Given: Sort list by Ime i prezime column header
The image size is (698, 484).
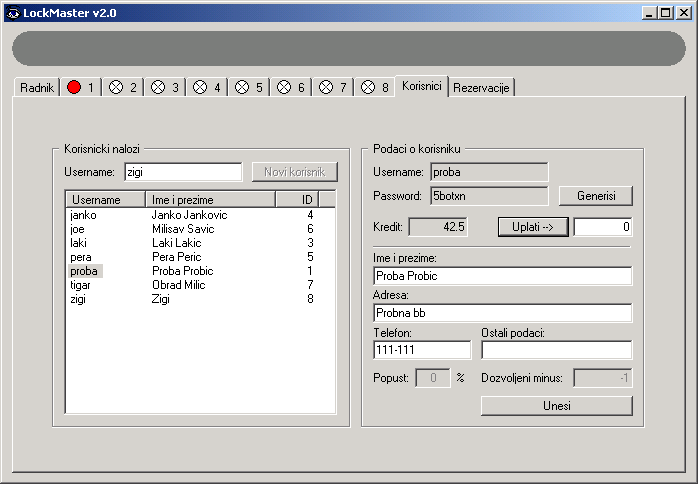Looking at the screenshot, I should pos(211,199).
